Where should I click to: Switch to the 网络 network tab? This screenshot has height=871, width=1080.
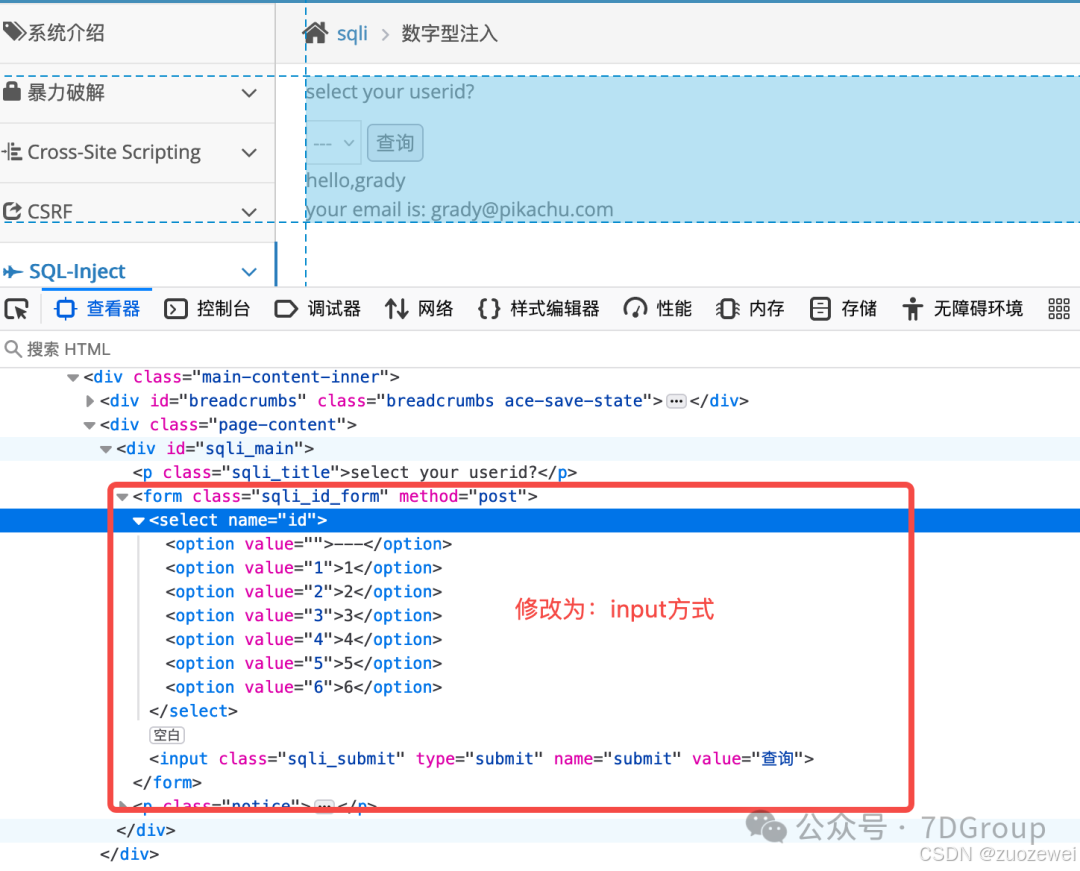pyautogui.click(x=419, y=308)
